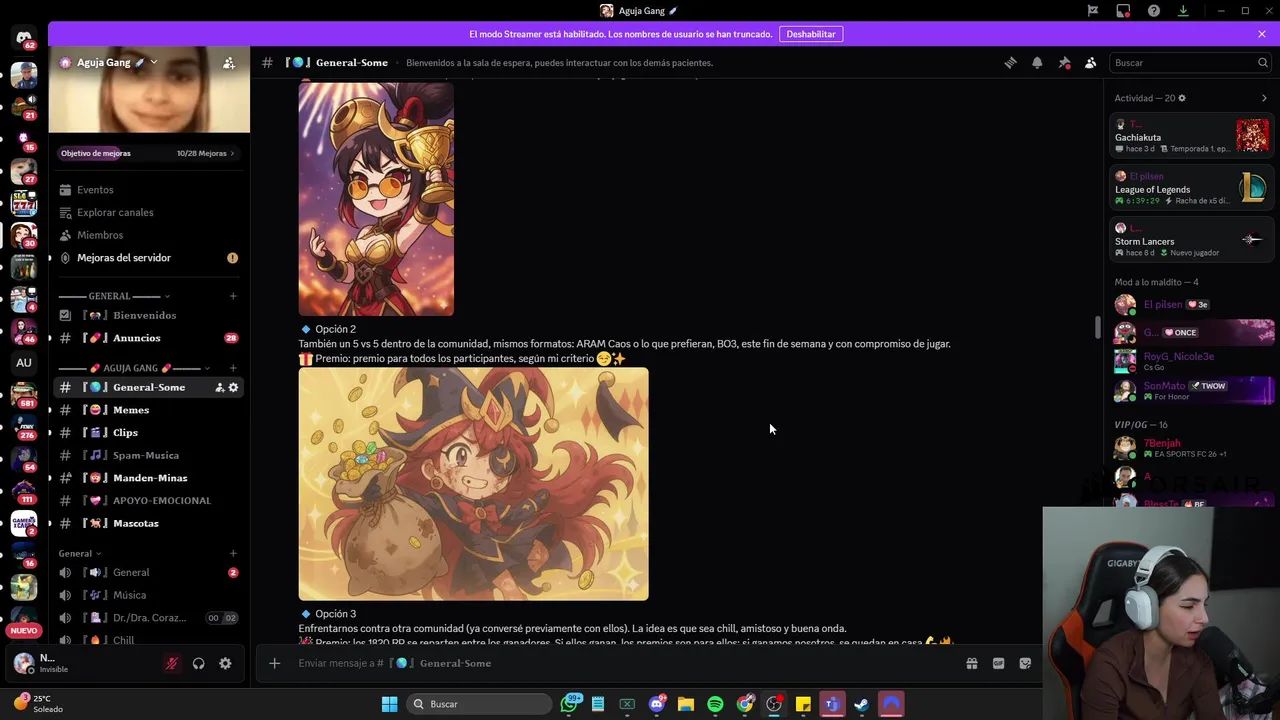
Task: Open Discord direct messages home icon
Action: [24, 38]
